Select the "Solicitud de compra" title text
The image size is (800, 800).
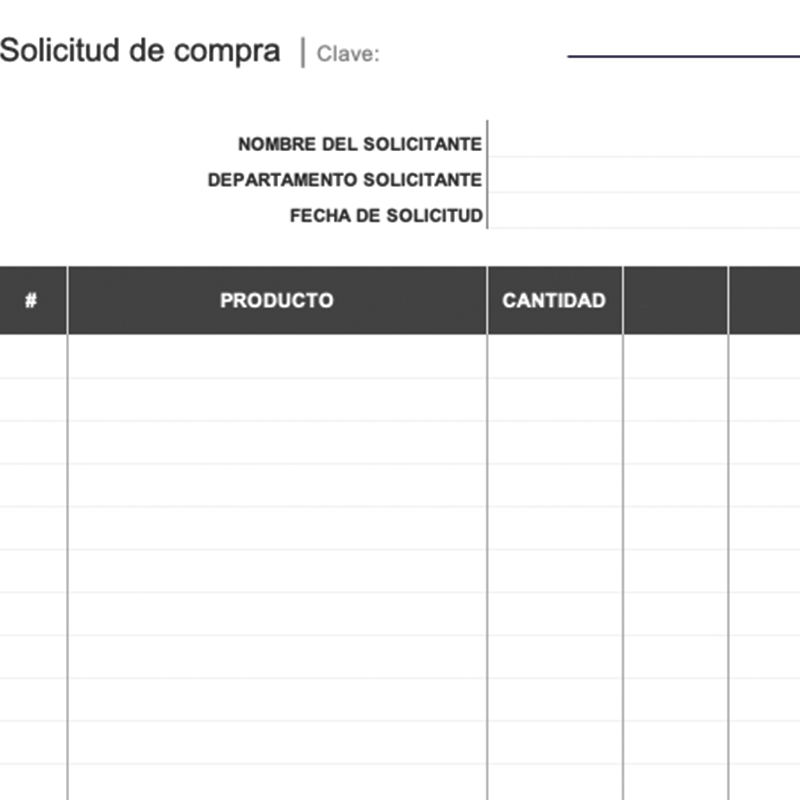(x=140, y=52)
